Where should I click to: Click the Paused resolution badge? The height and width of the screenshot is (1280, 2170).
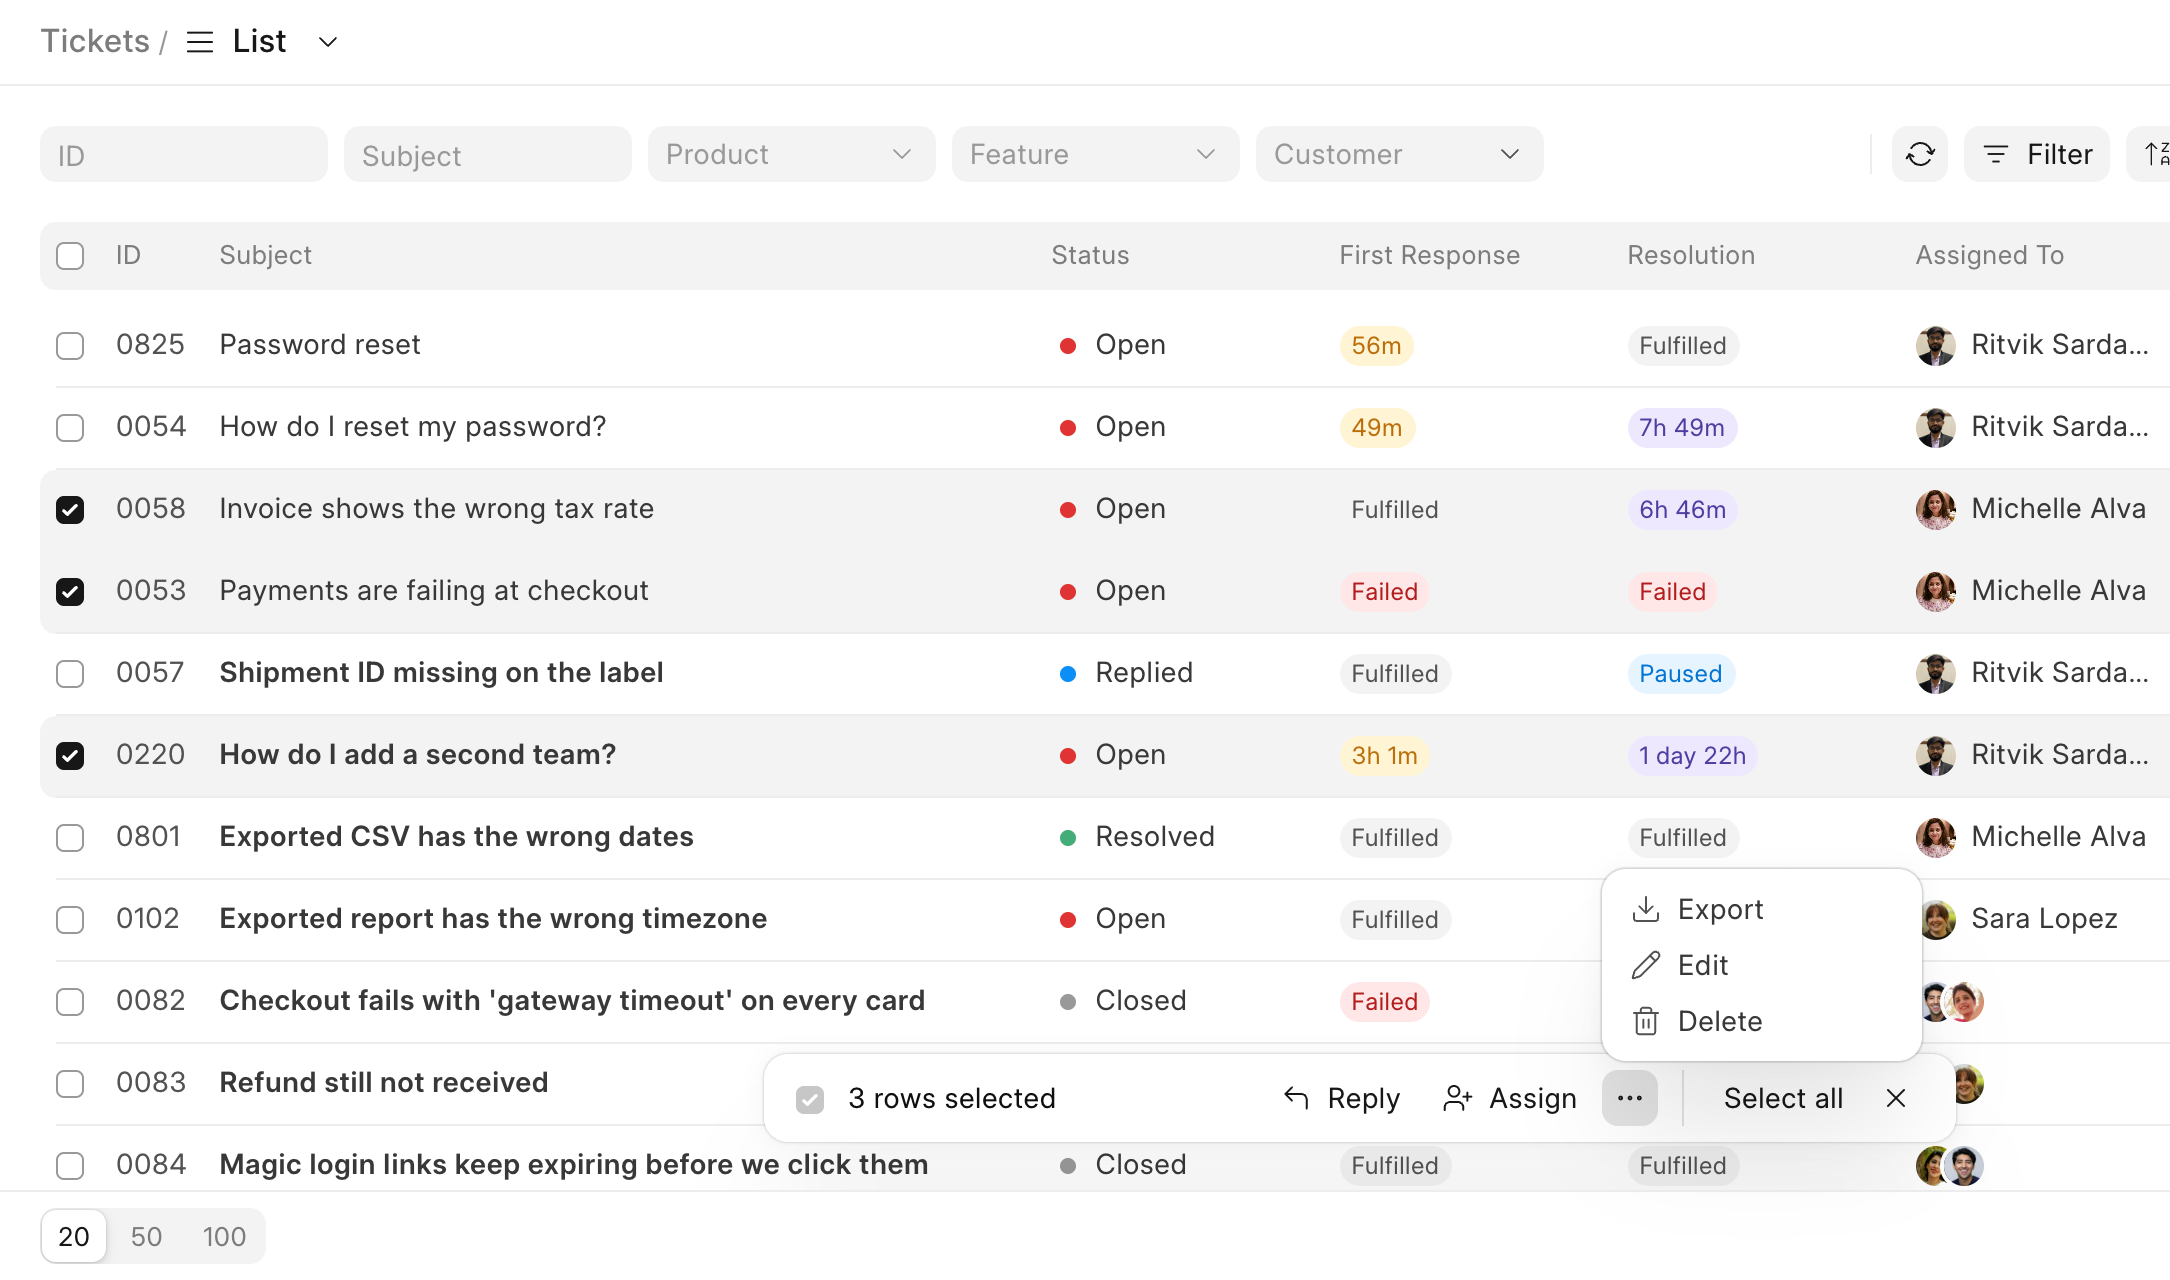point(1680,673)
